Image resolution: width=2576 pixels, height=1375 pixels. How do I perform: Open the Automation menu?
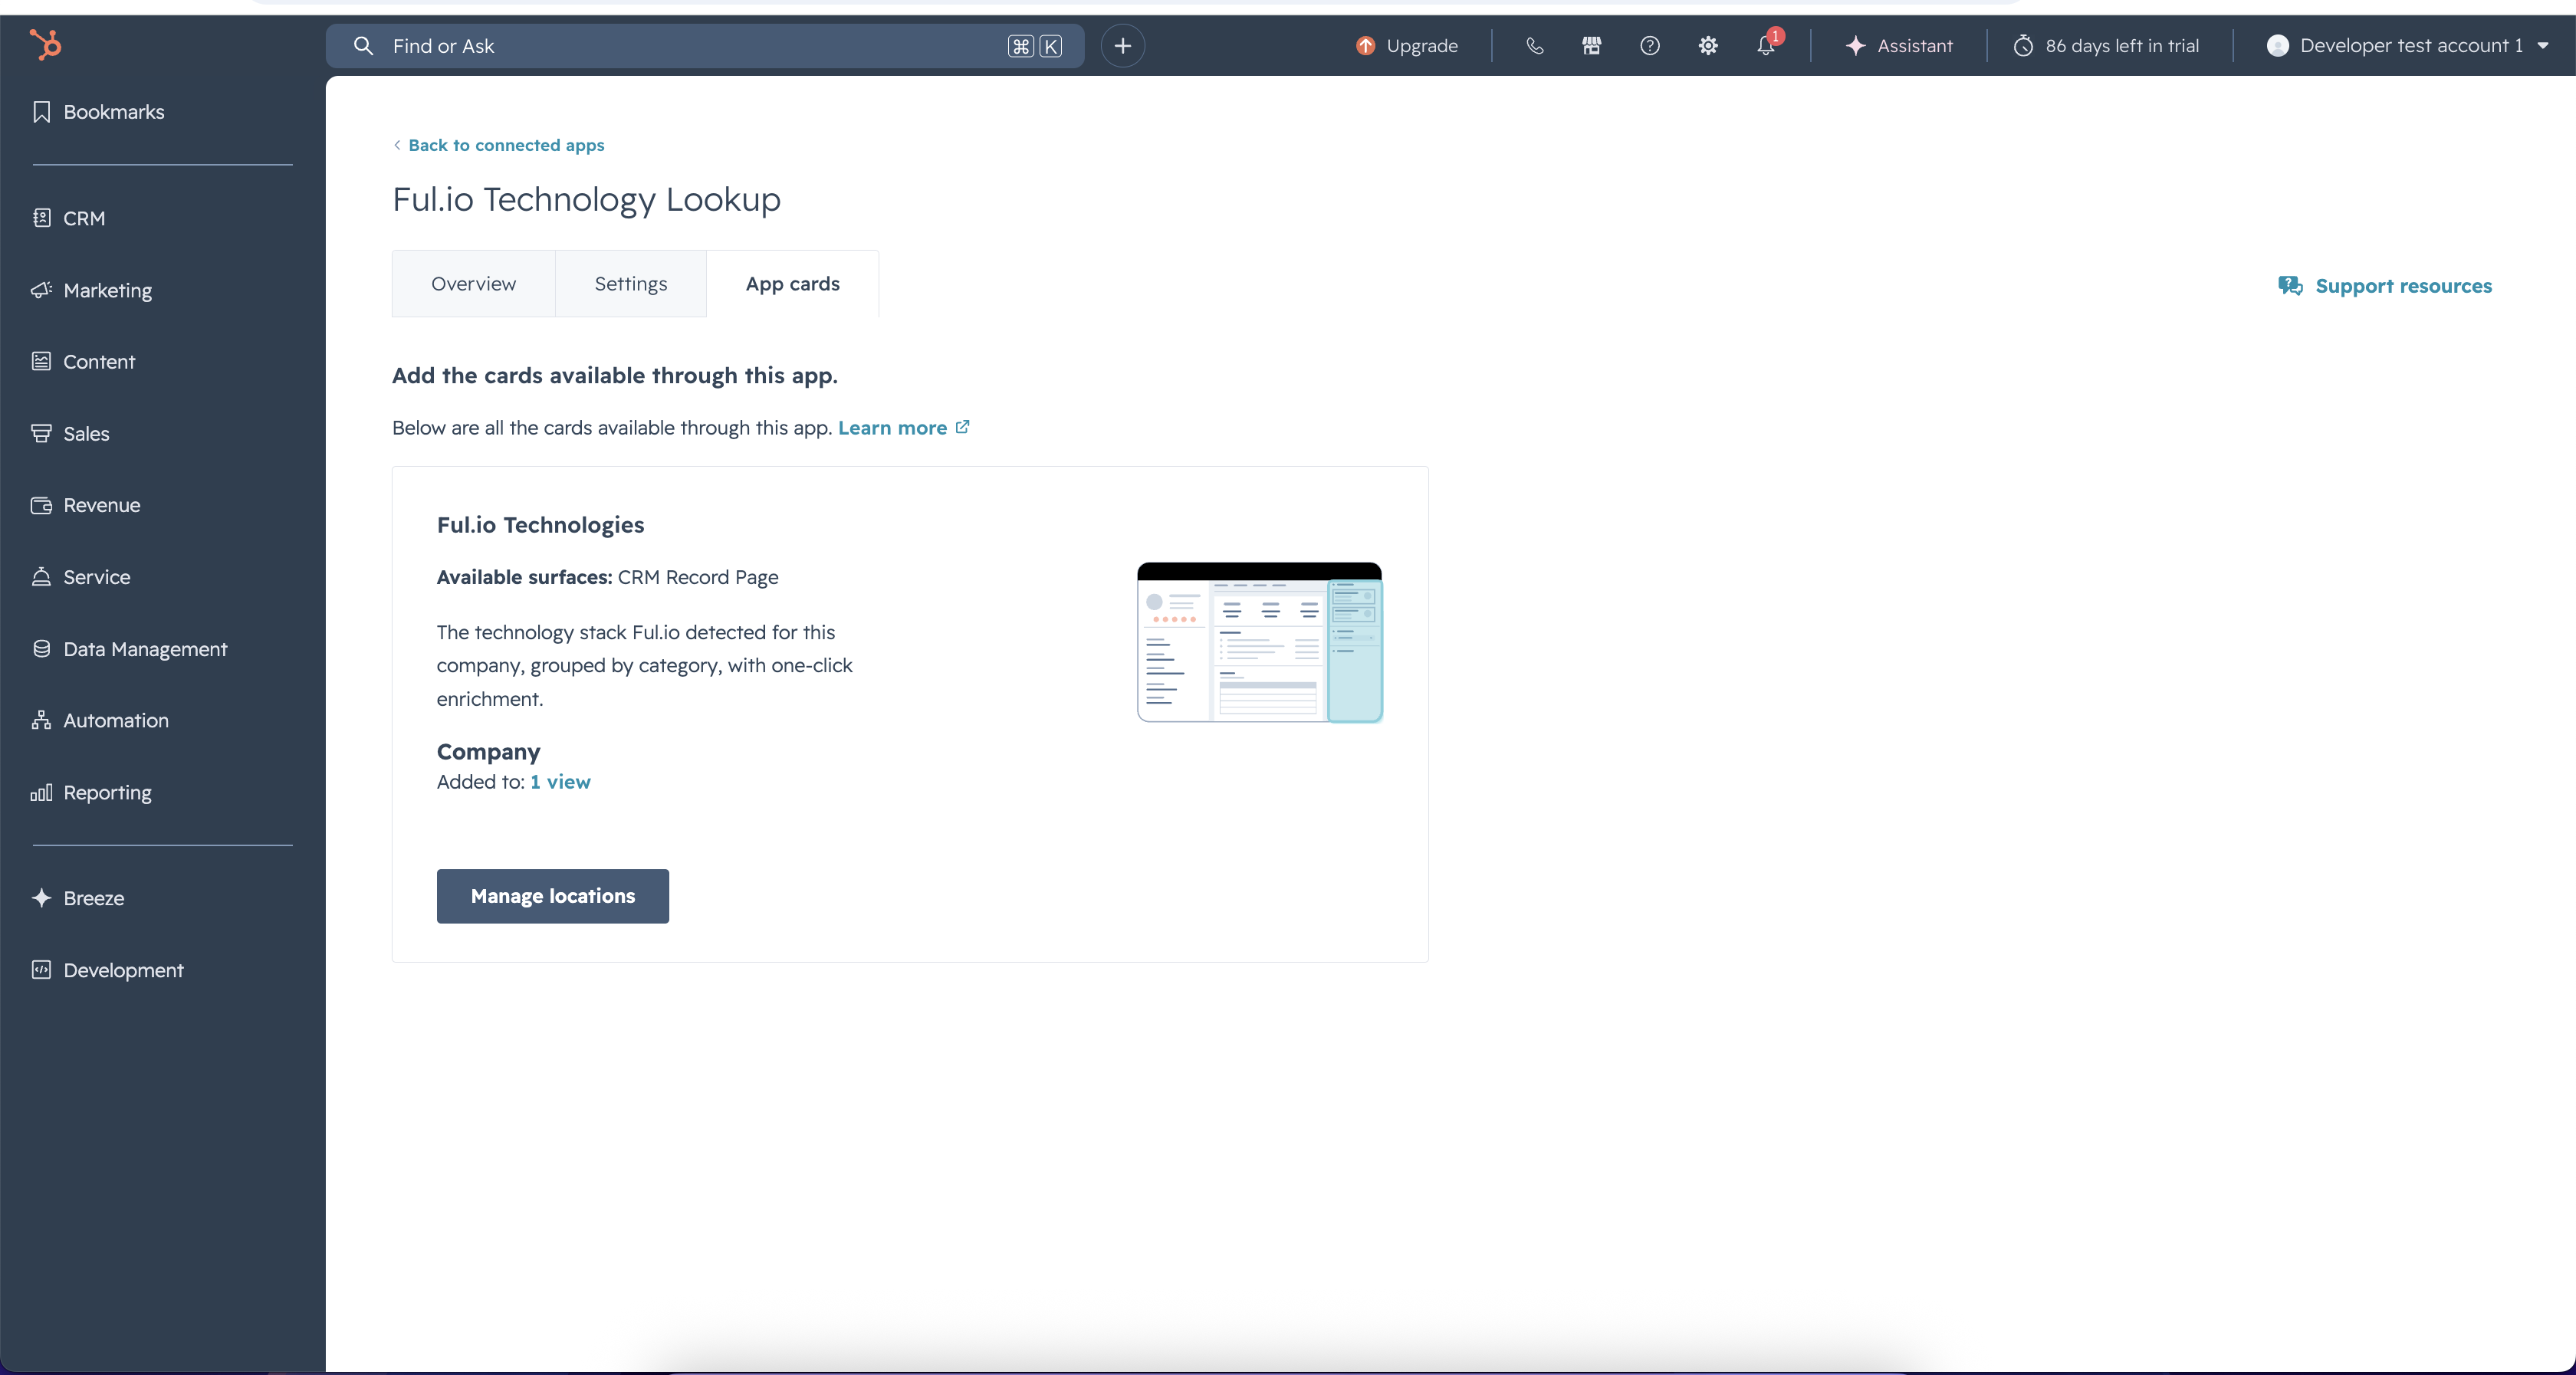pos(100,720)
